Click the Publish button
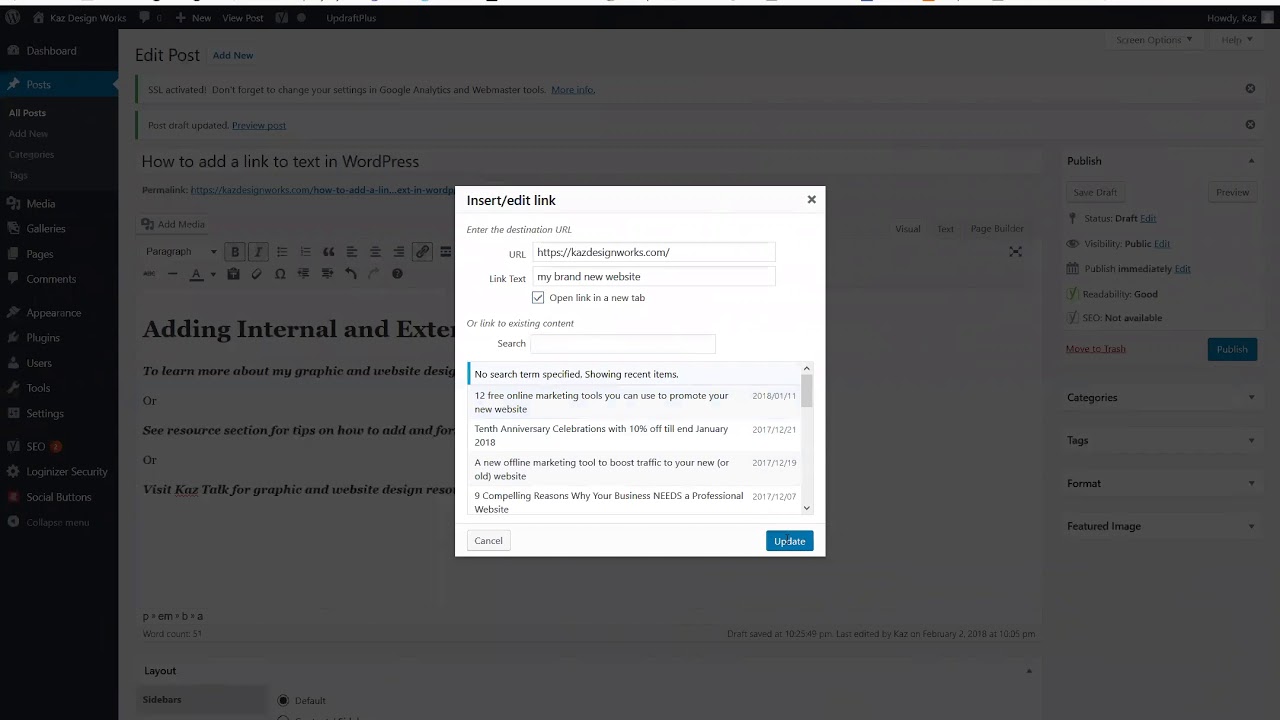Viewport: 1280px width, 720px height. click(x=1232, y=349)
